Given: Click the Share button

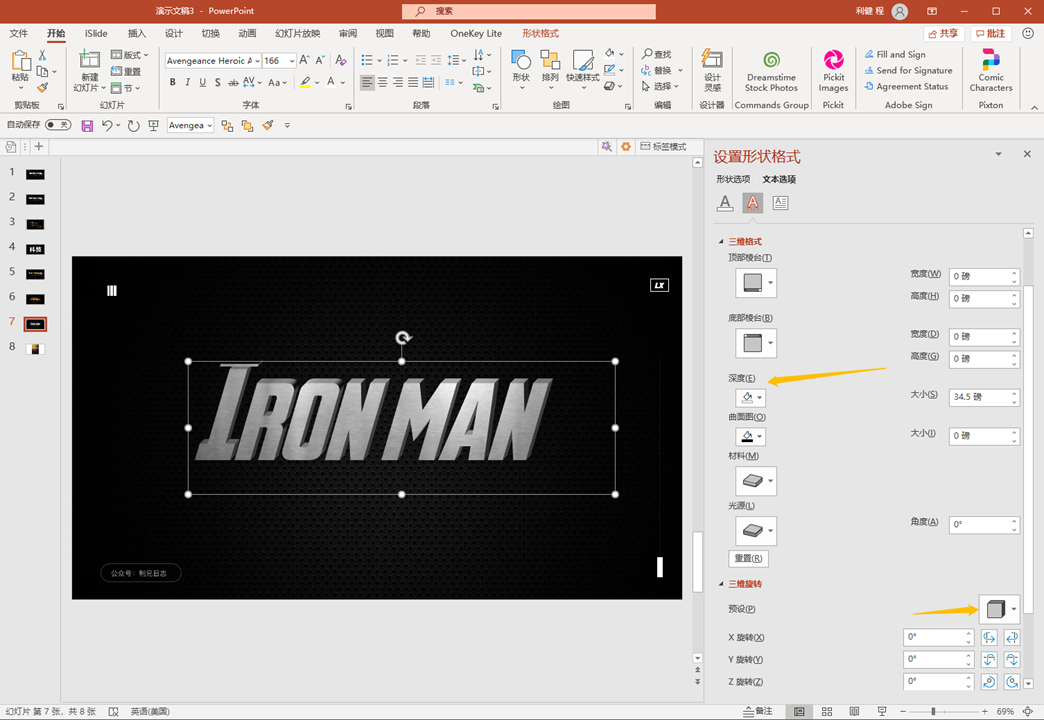Looking at the screenshot, I should pos(943,33).
